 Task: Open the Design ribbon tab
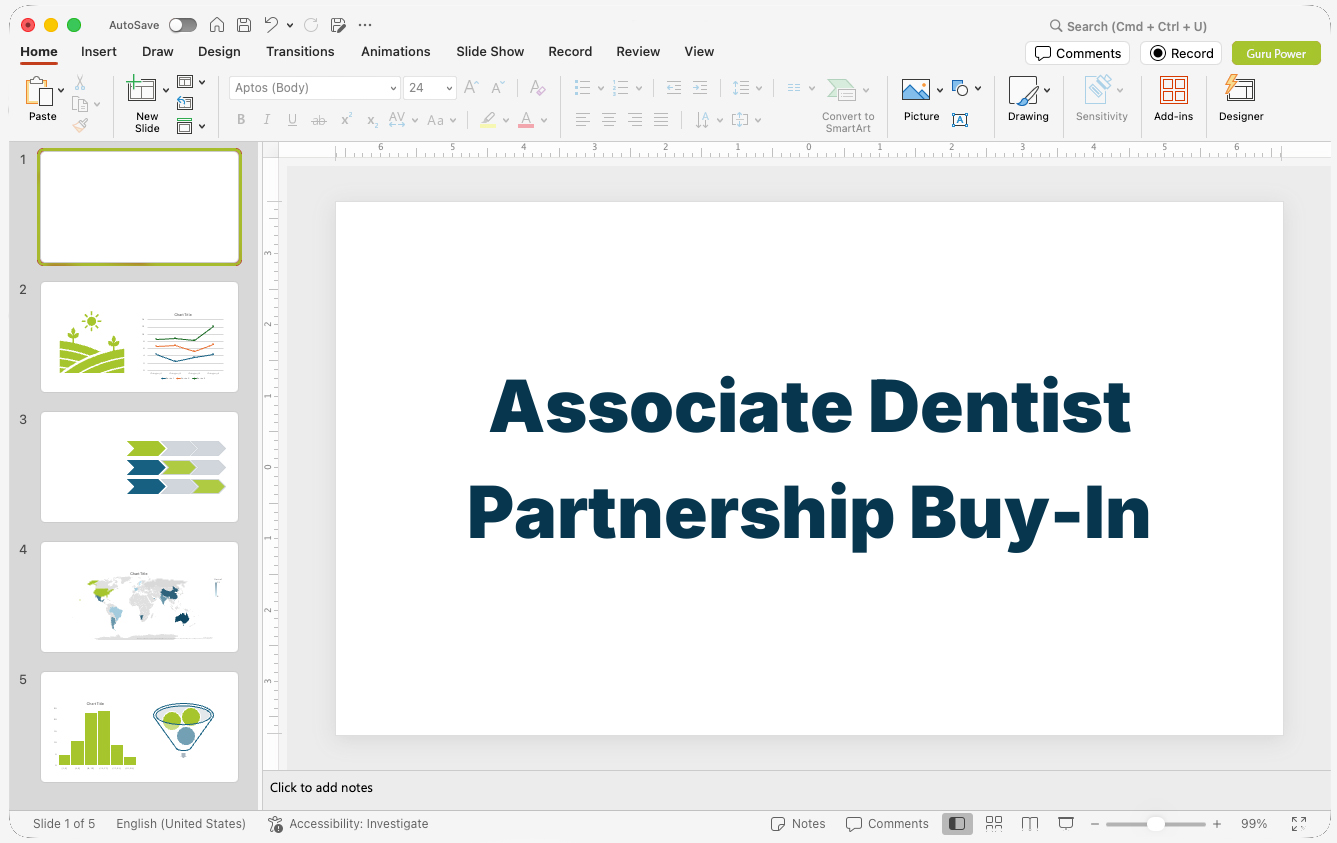(219, 51)
